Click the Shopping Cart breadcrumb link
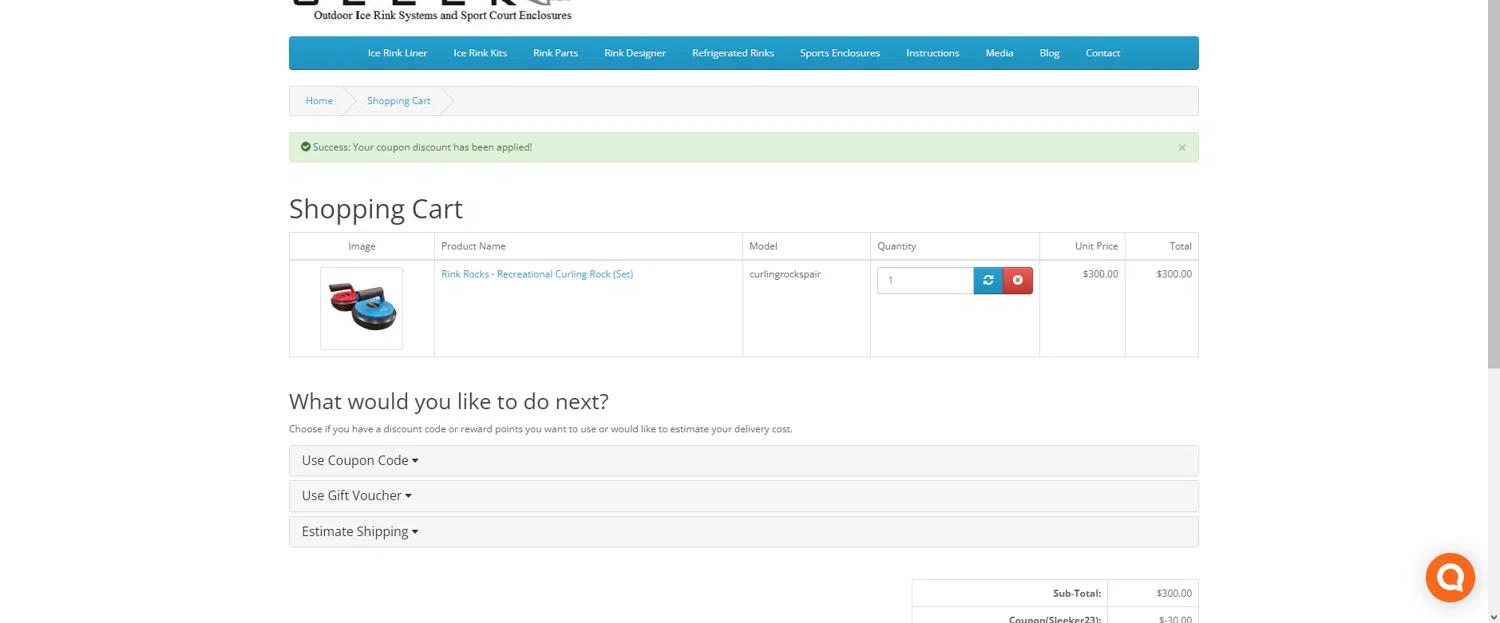This screenshot has height=623, width=1500. 398,101
